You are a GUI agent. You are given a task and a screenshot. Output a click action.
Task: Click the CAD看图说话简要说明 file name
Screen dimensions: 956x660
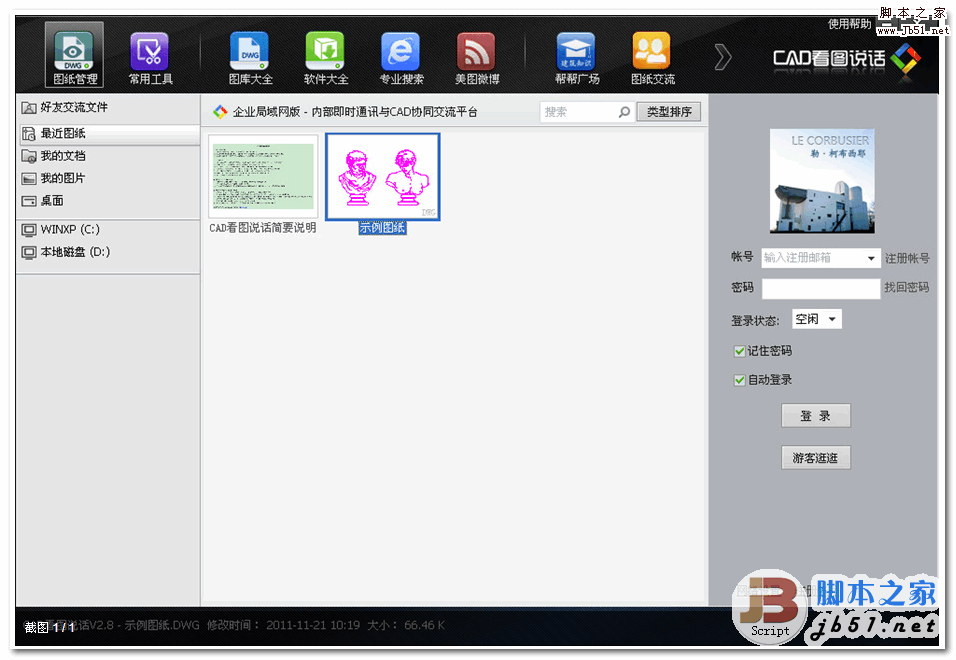click(263, 228)
